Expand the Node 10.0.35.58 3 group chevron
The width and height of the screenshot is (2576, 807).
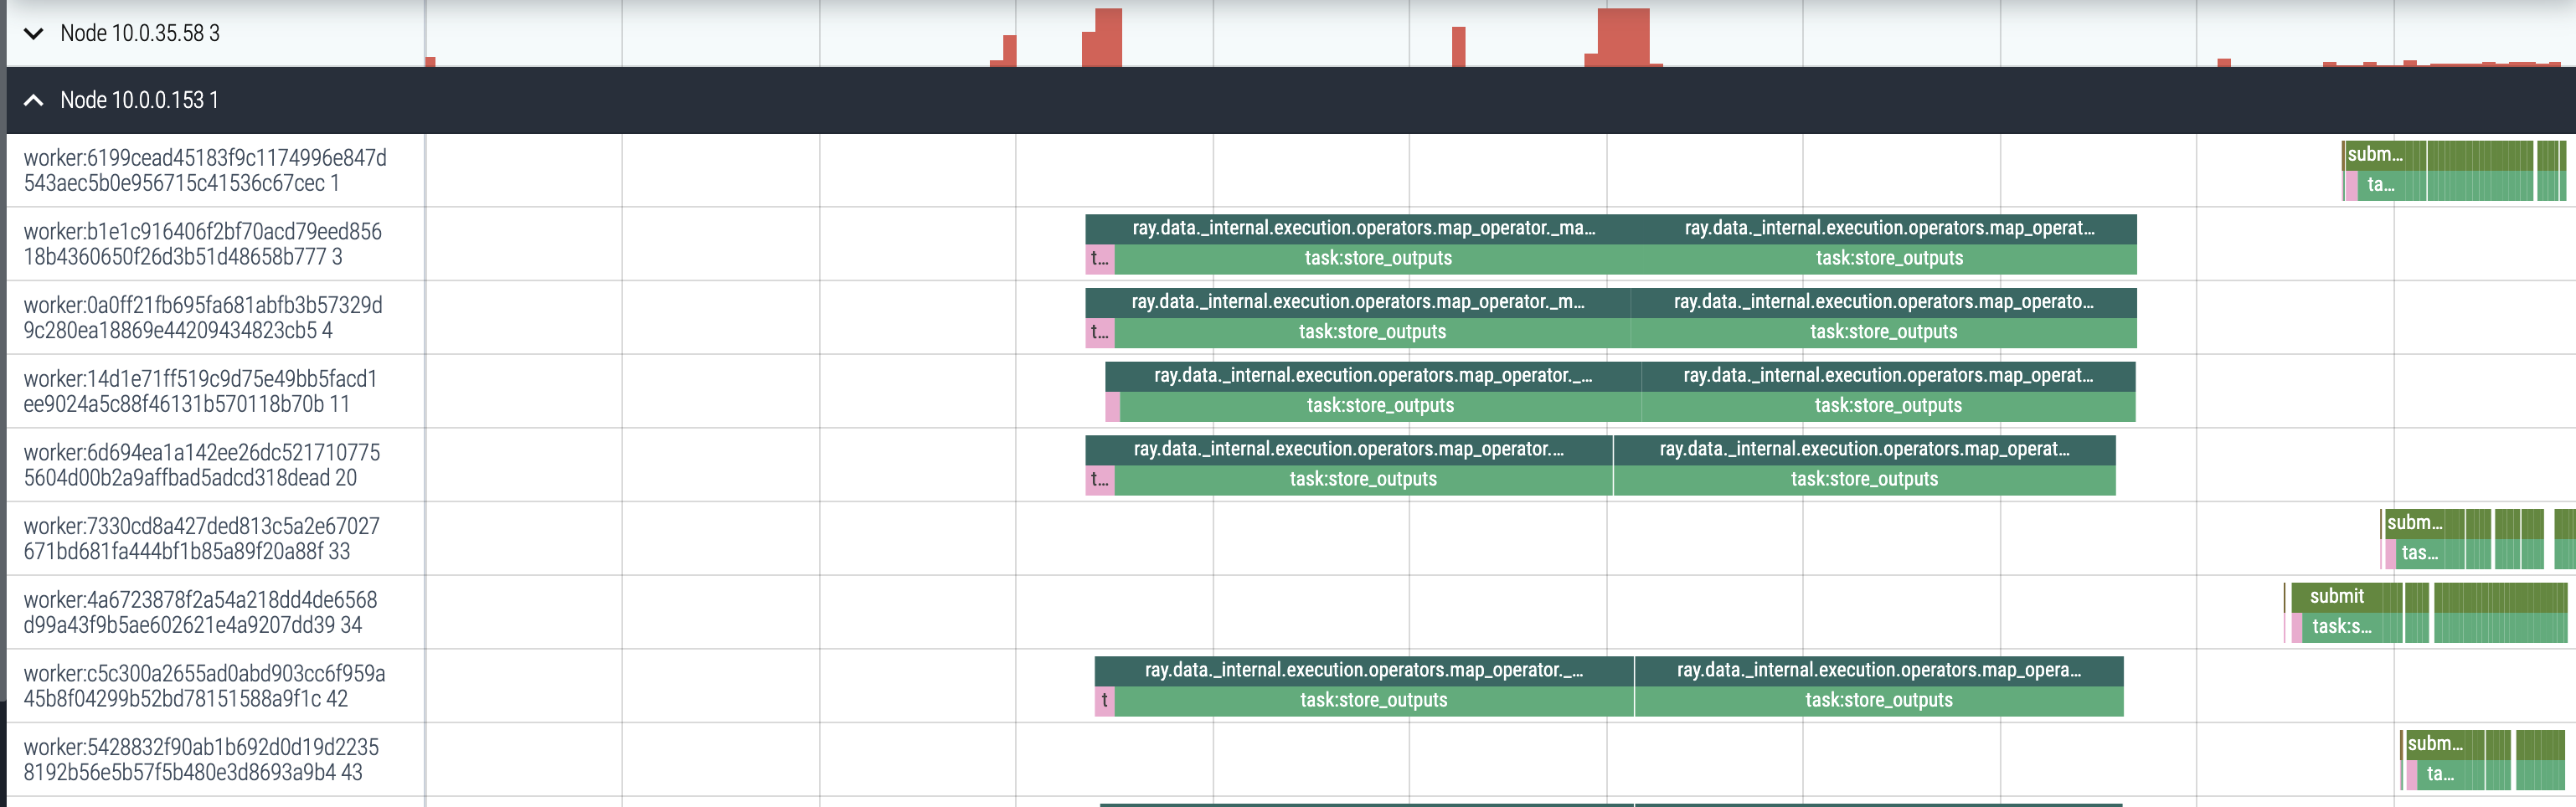point(33,34)
